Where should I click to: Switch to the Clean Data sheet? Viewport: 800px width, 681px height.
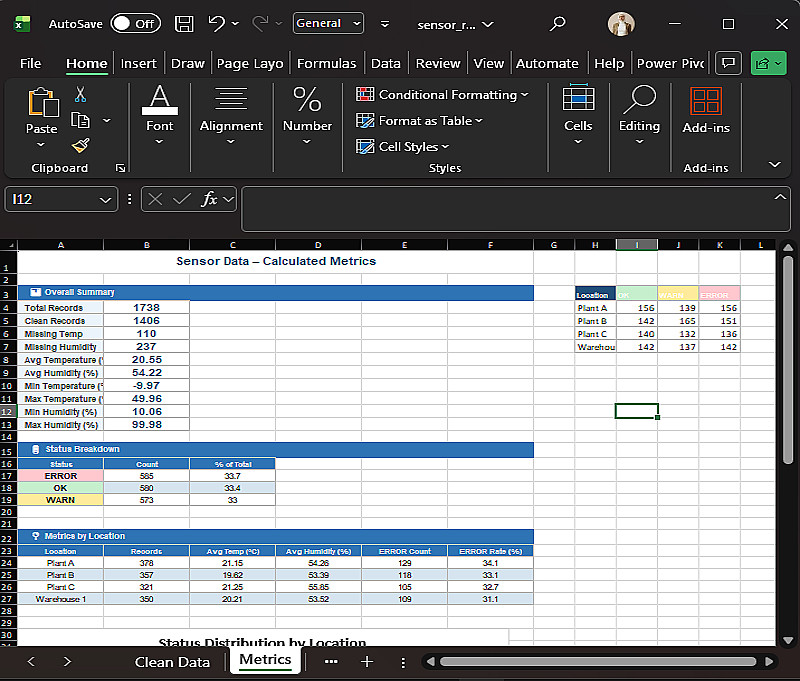pos(172,661)
